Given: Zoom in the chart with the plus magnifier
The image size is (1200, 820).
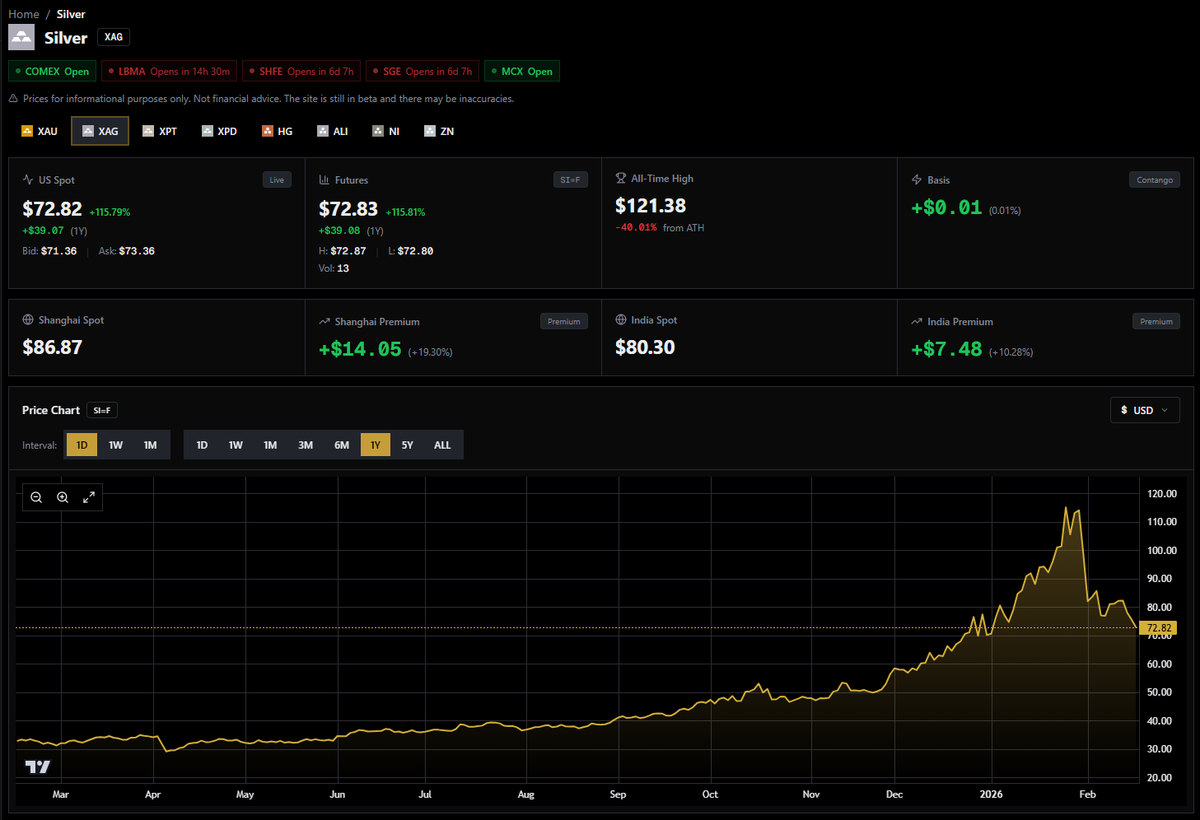Looking at the screenshot, I should point(62,497).
